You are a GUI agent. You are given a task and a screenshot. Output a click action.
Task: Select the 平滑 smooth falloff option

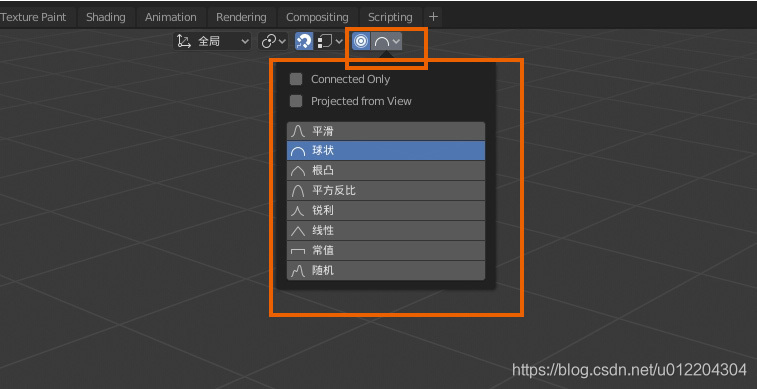point(386,131)
